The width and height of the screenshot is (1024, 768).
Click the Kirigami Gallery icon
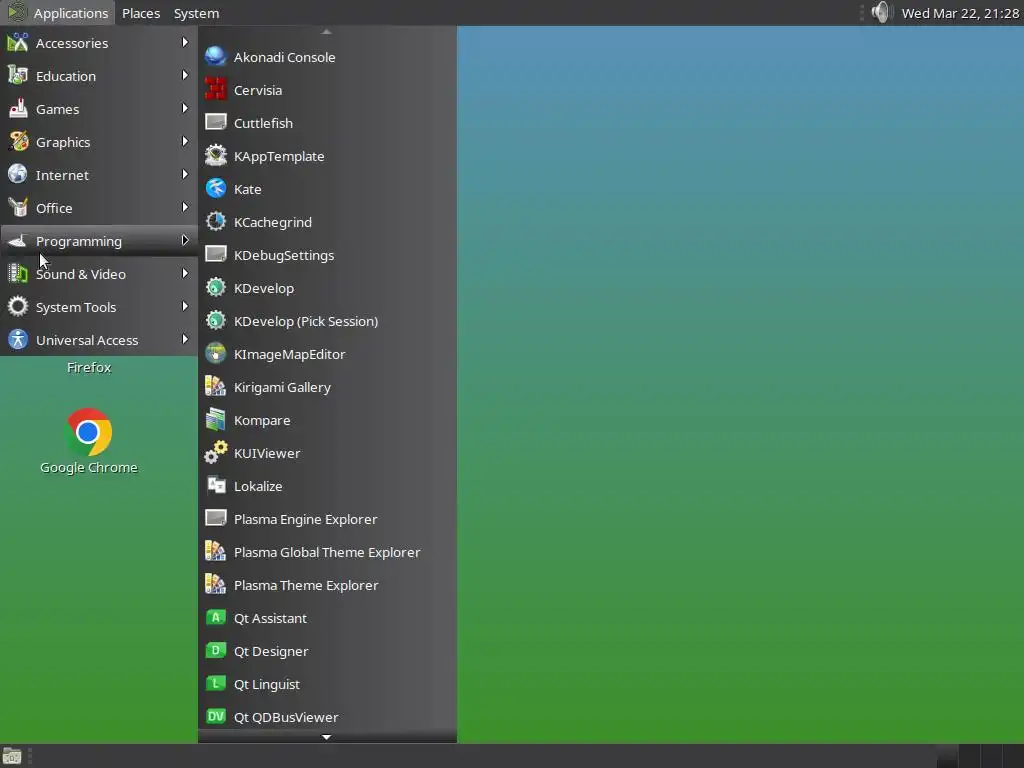tap(216, 387)
